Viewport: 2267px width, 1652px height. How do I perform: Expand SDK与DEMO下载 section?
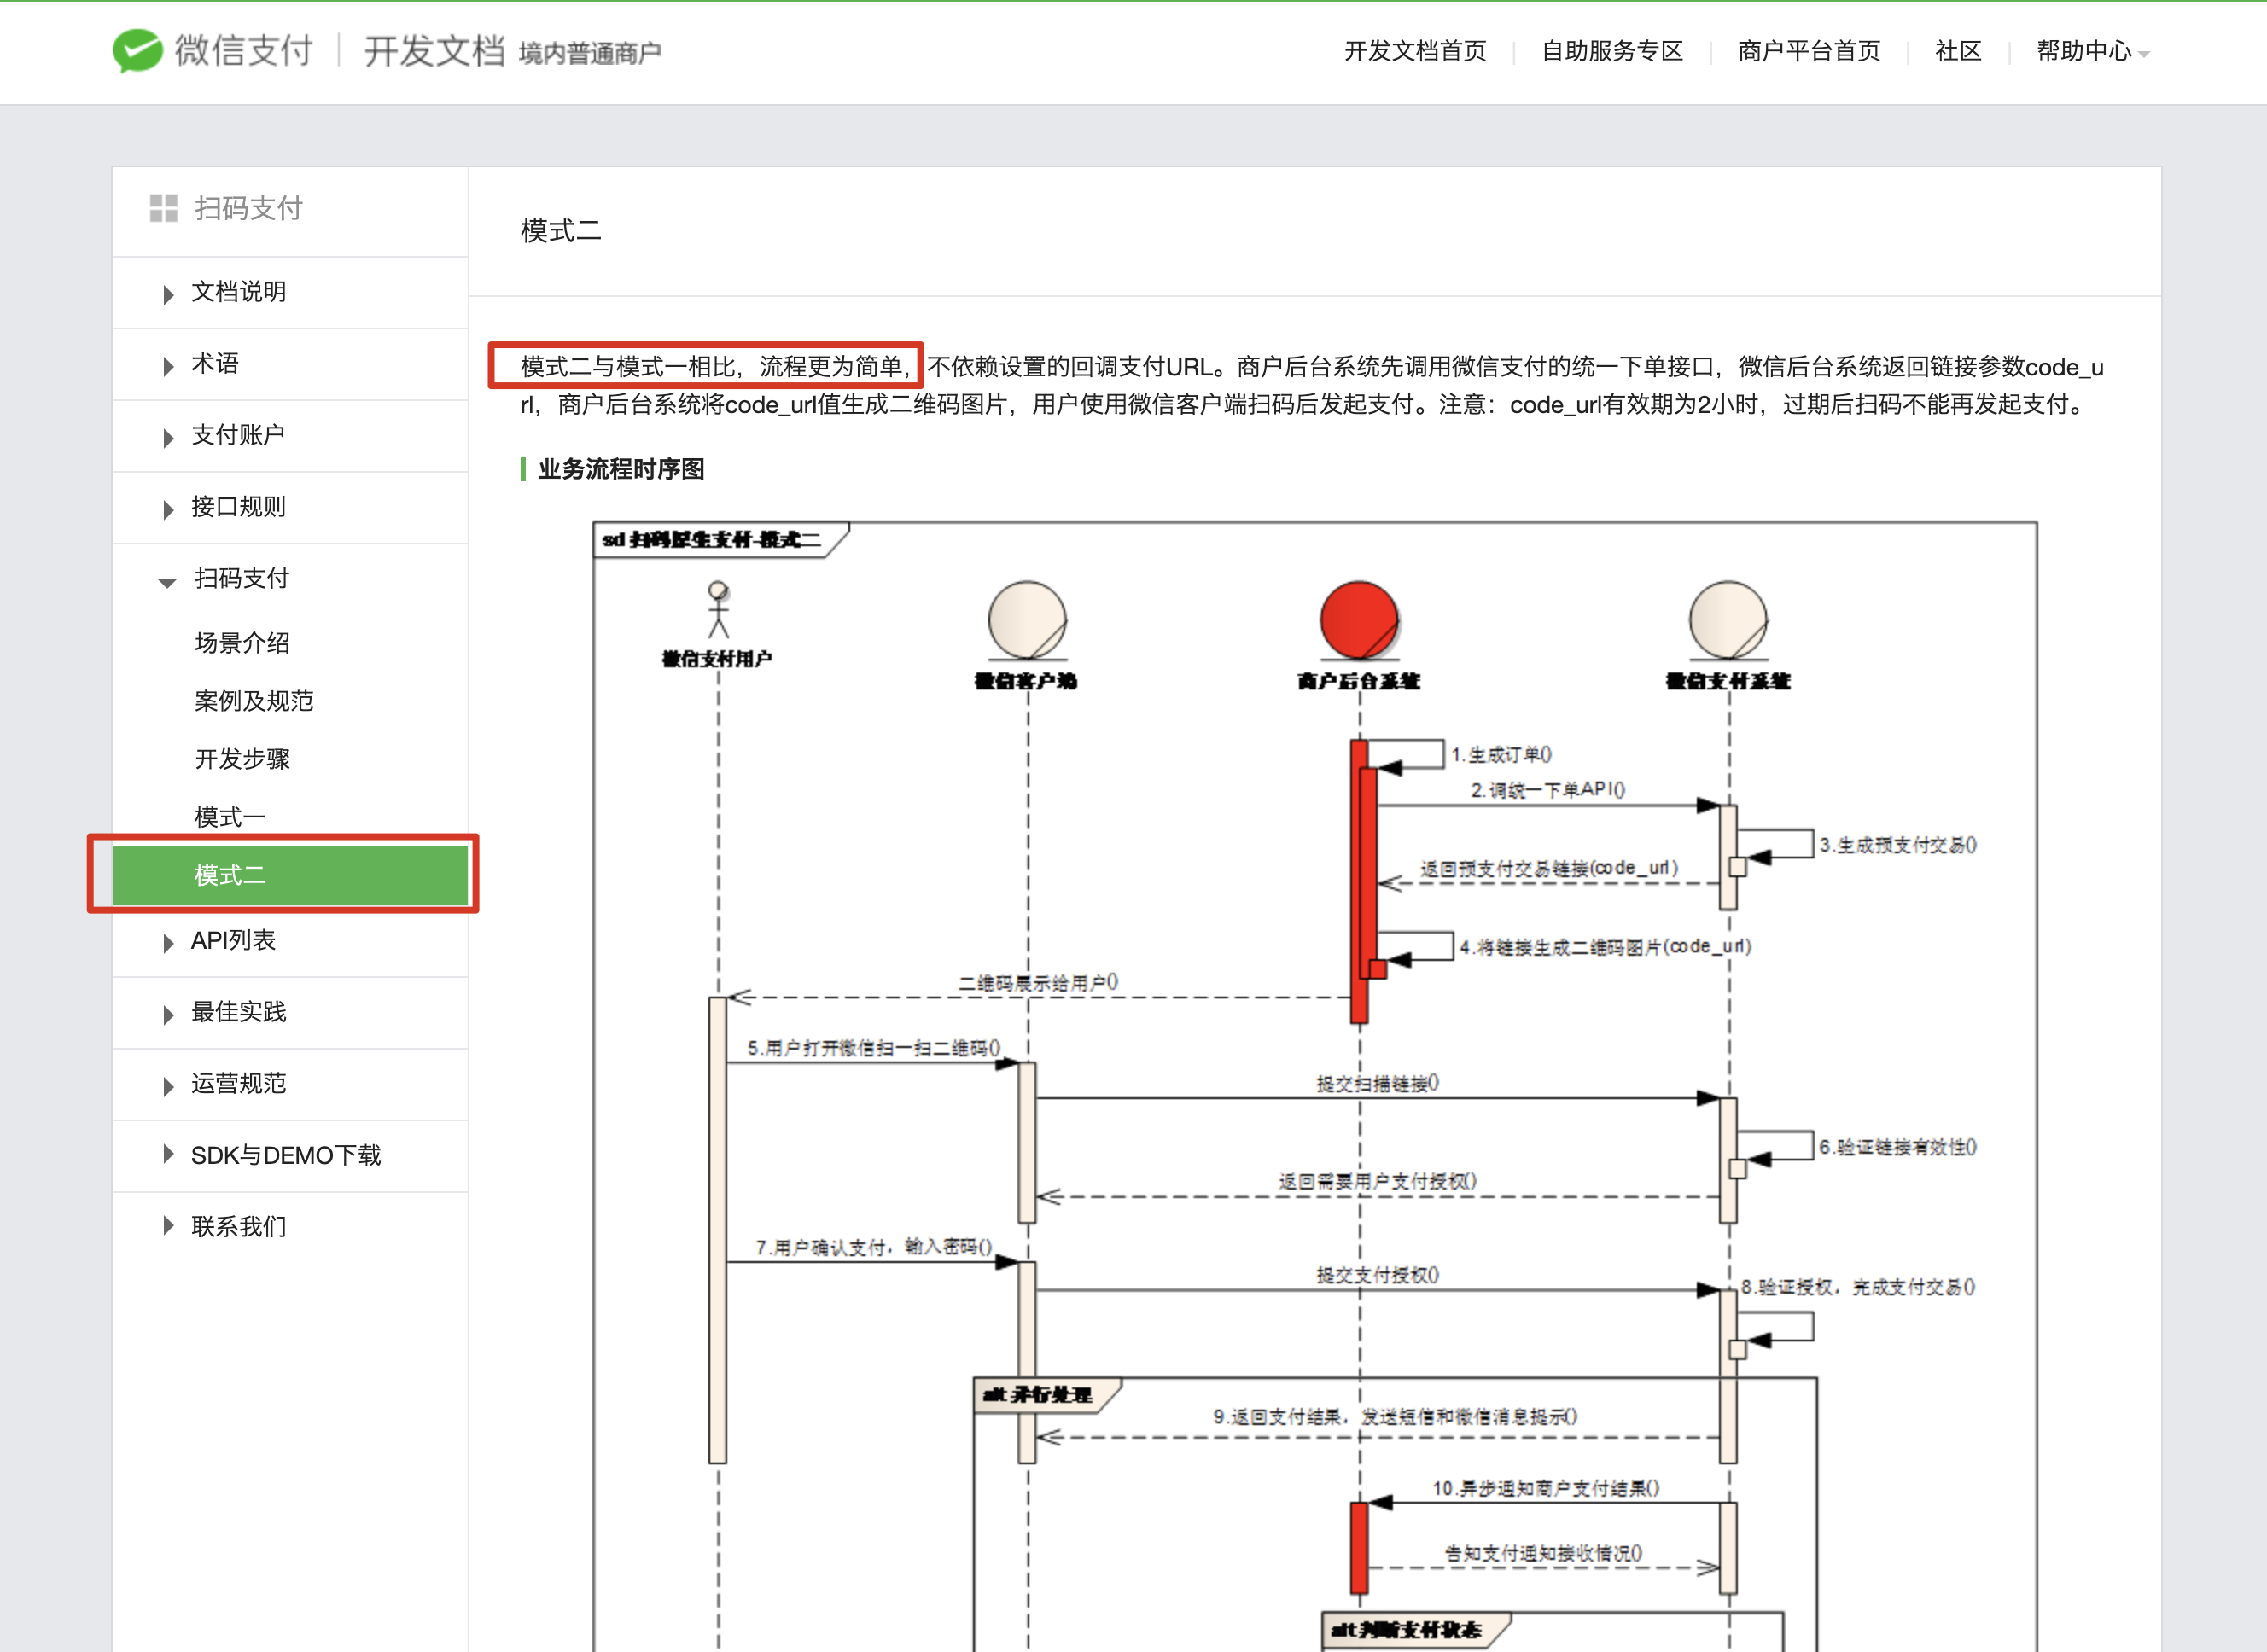285,1156
